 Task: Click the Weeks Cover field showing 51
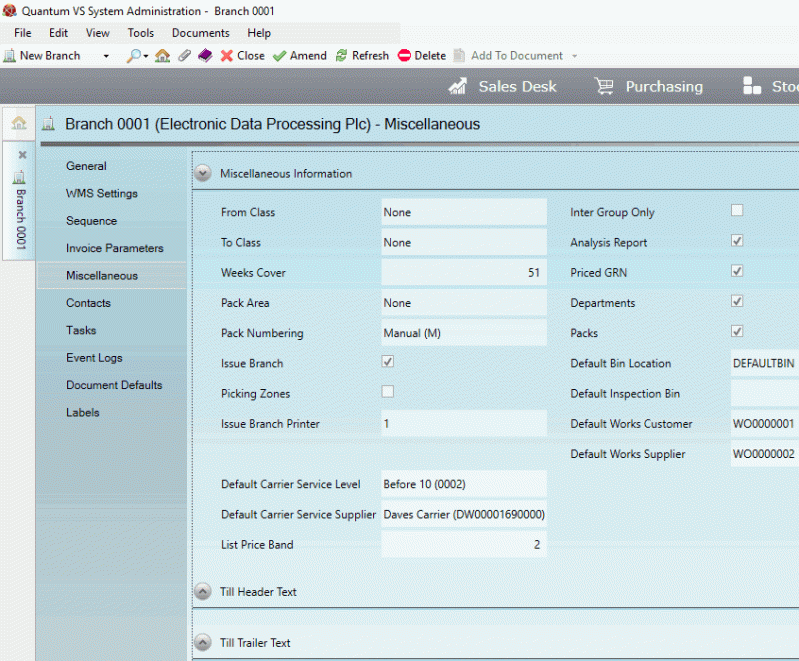[464, 273]
